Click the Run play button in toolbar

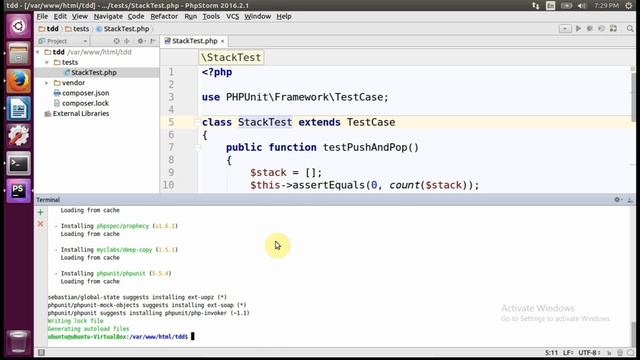tap(578, 29)
